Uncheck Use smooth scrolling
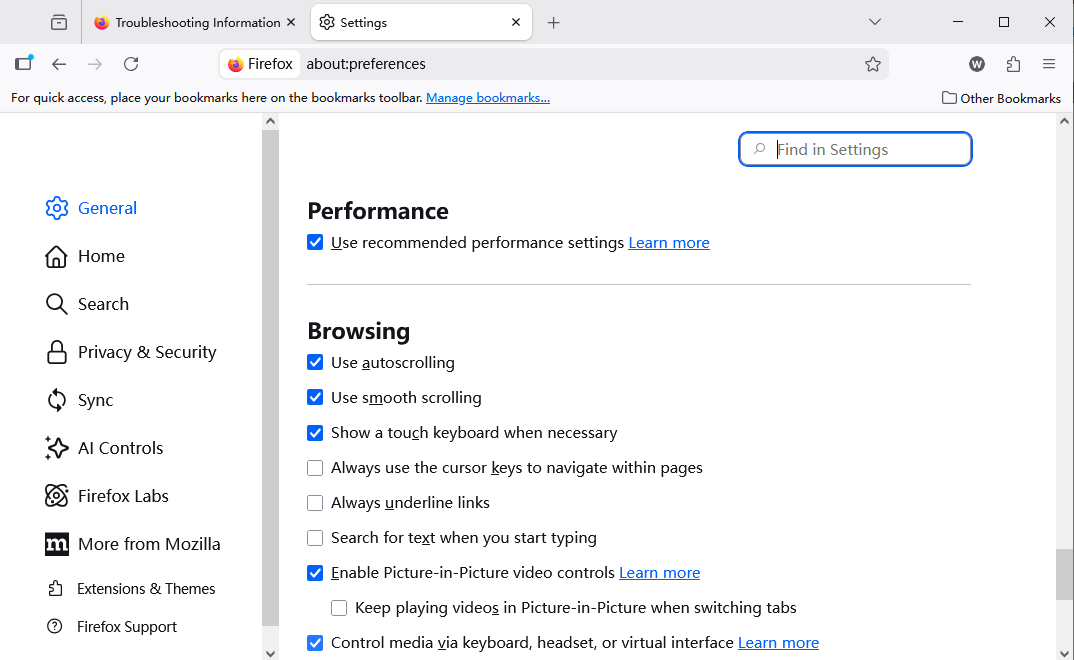The height and width of the screenshot is (660, 1074). (315, 398)
